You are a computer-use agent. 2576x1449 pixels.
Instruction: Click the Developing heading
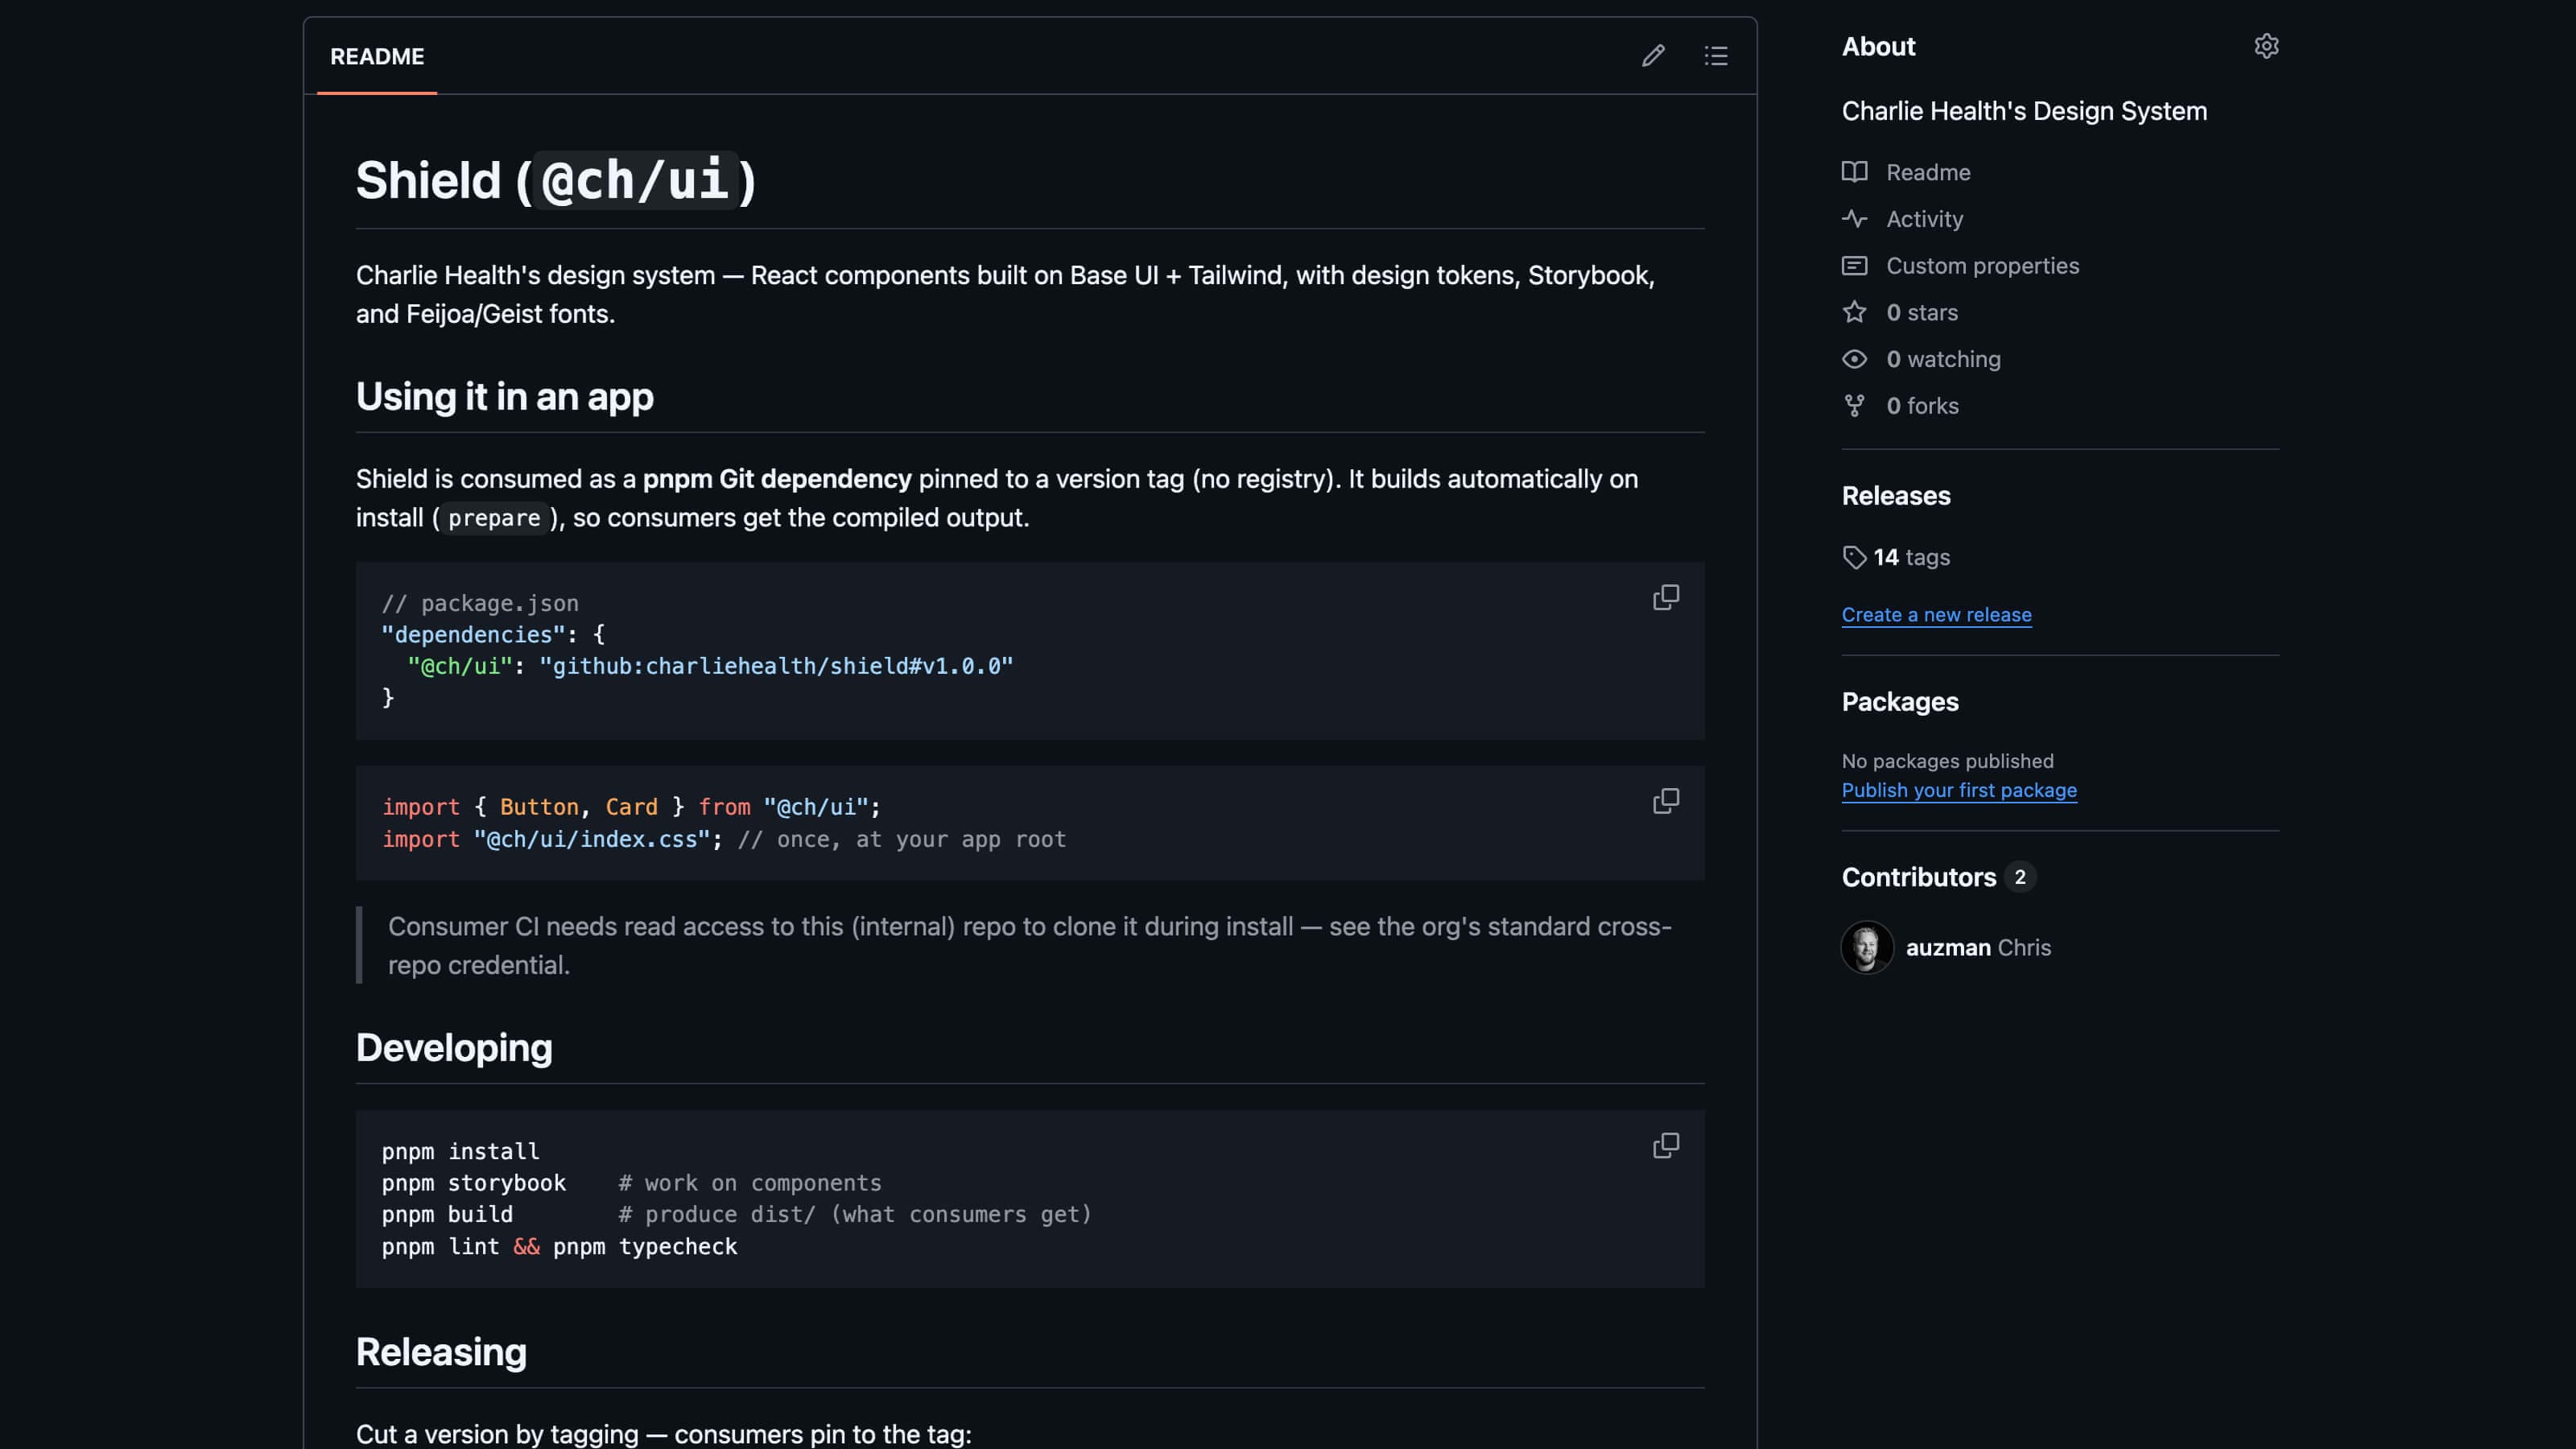[454, 1048]
